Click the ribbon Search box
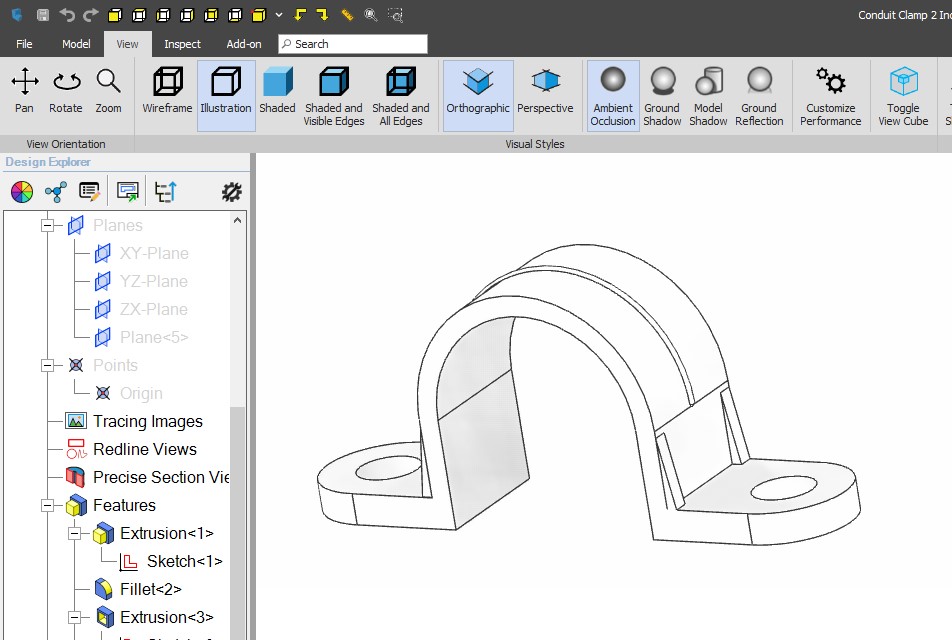The height and width of the screenshot is (640, 952). (353, 44)
